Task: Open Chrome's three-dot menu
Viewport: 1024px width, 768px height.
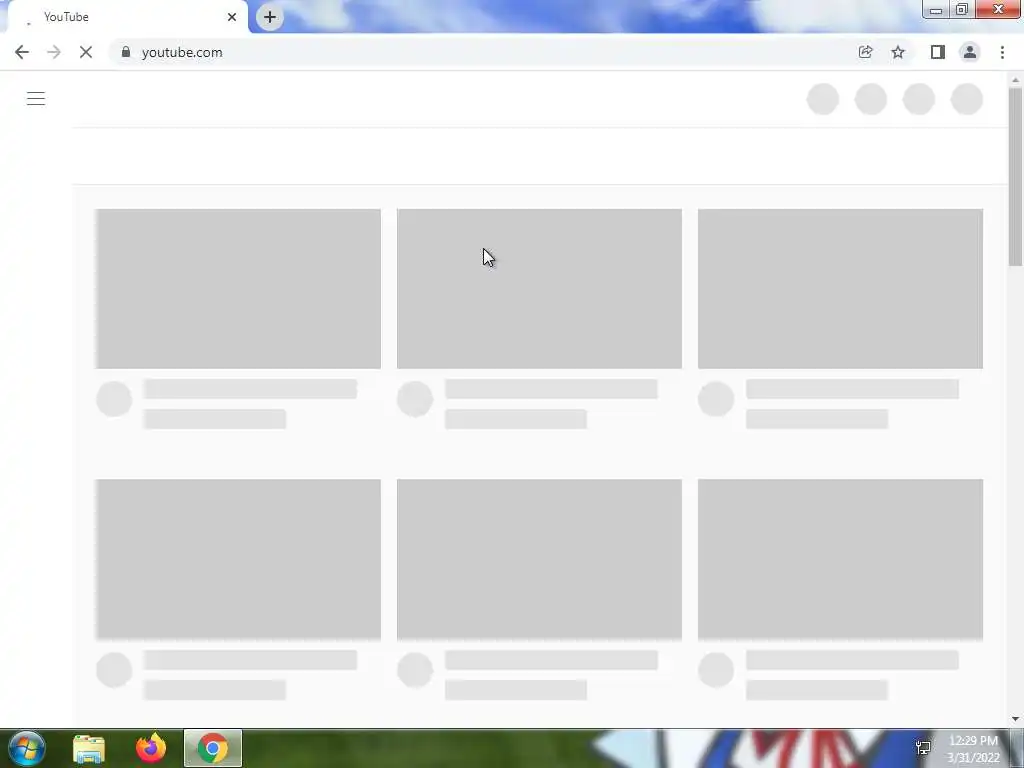Action: click(1002, 52)
